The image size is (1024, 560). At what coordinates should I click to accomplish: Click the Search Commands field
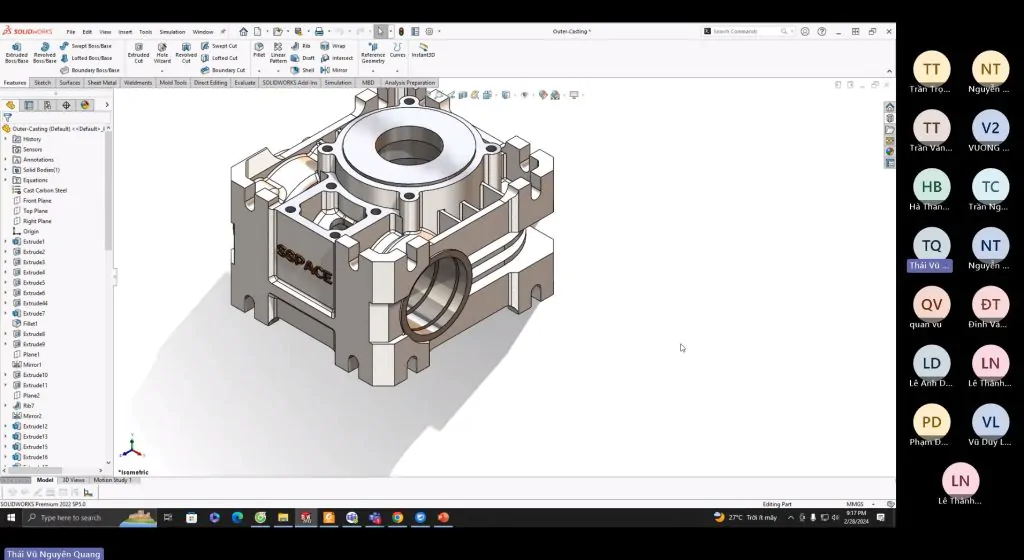click(x=746, y=31)
